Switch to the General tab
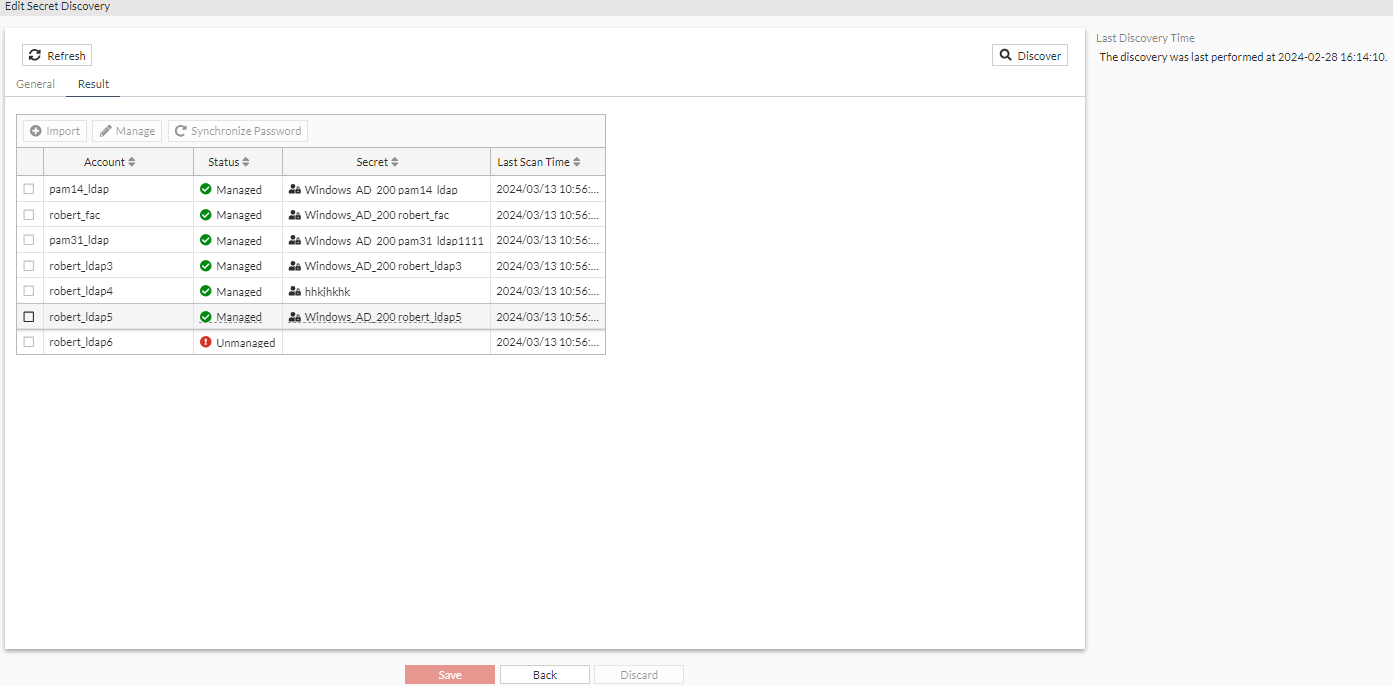Screen dimensions: 1393x688 35,84
